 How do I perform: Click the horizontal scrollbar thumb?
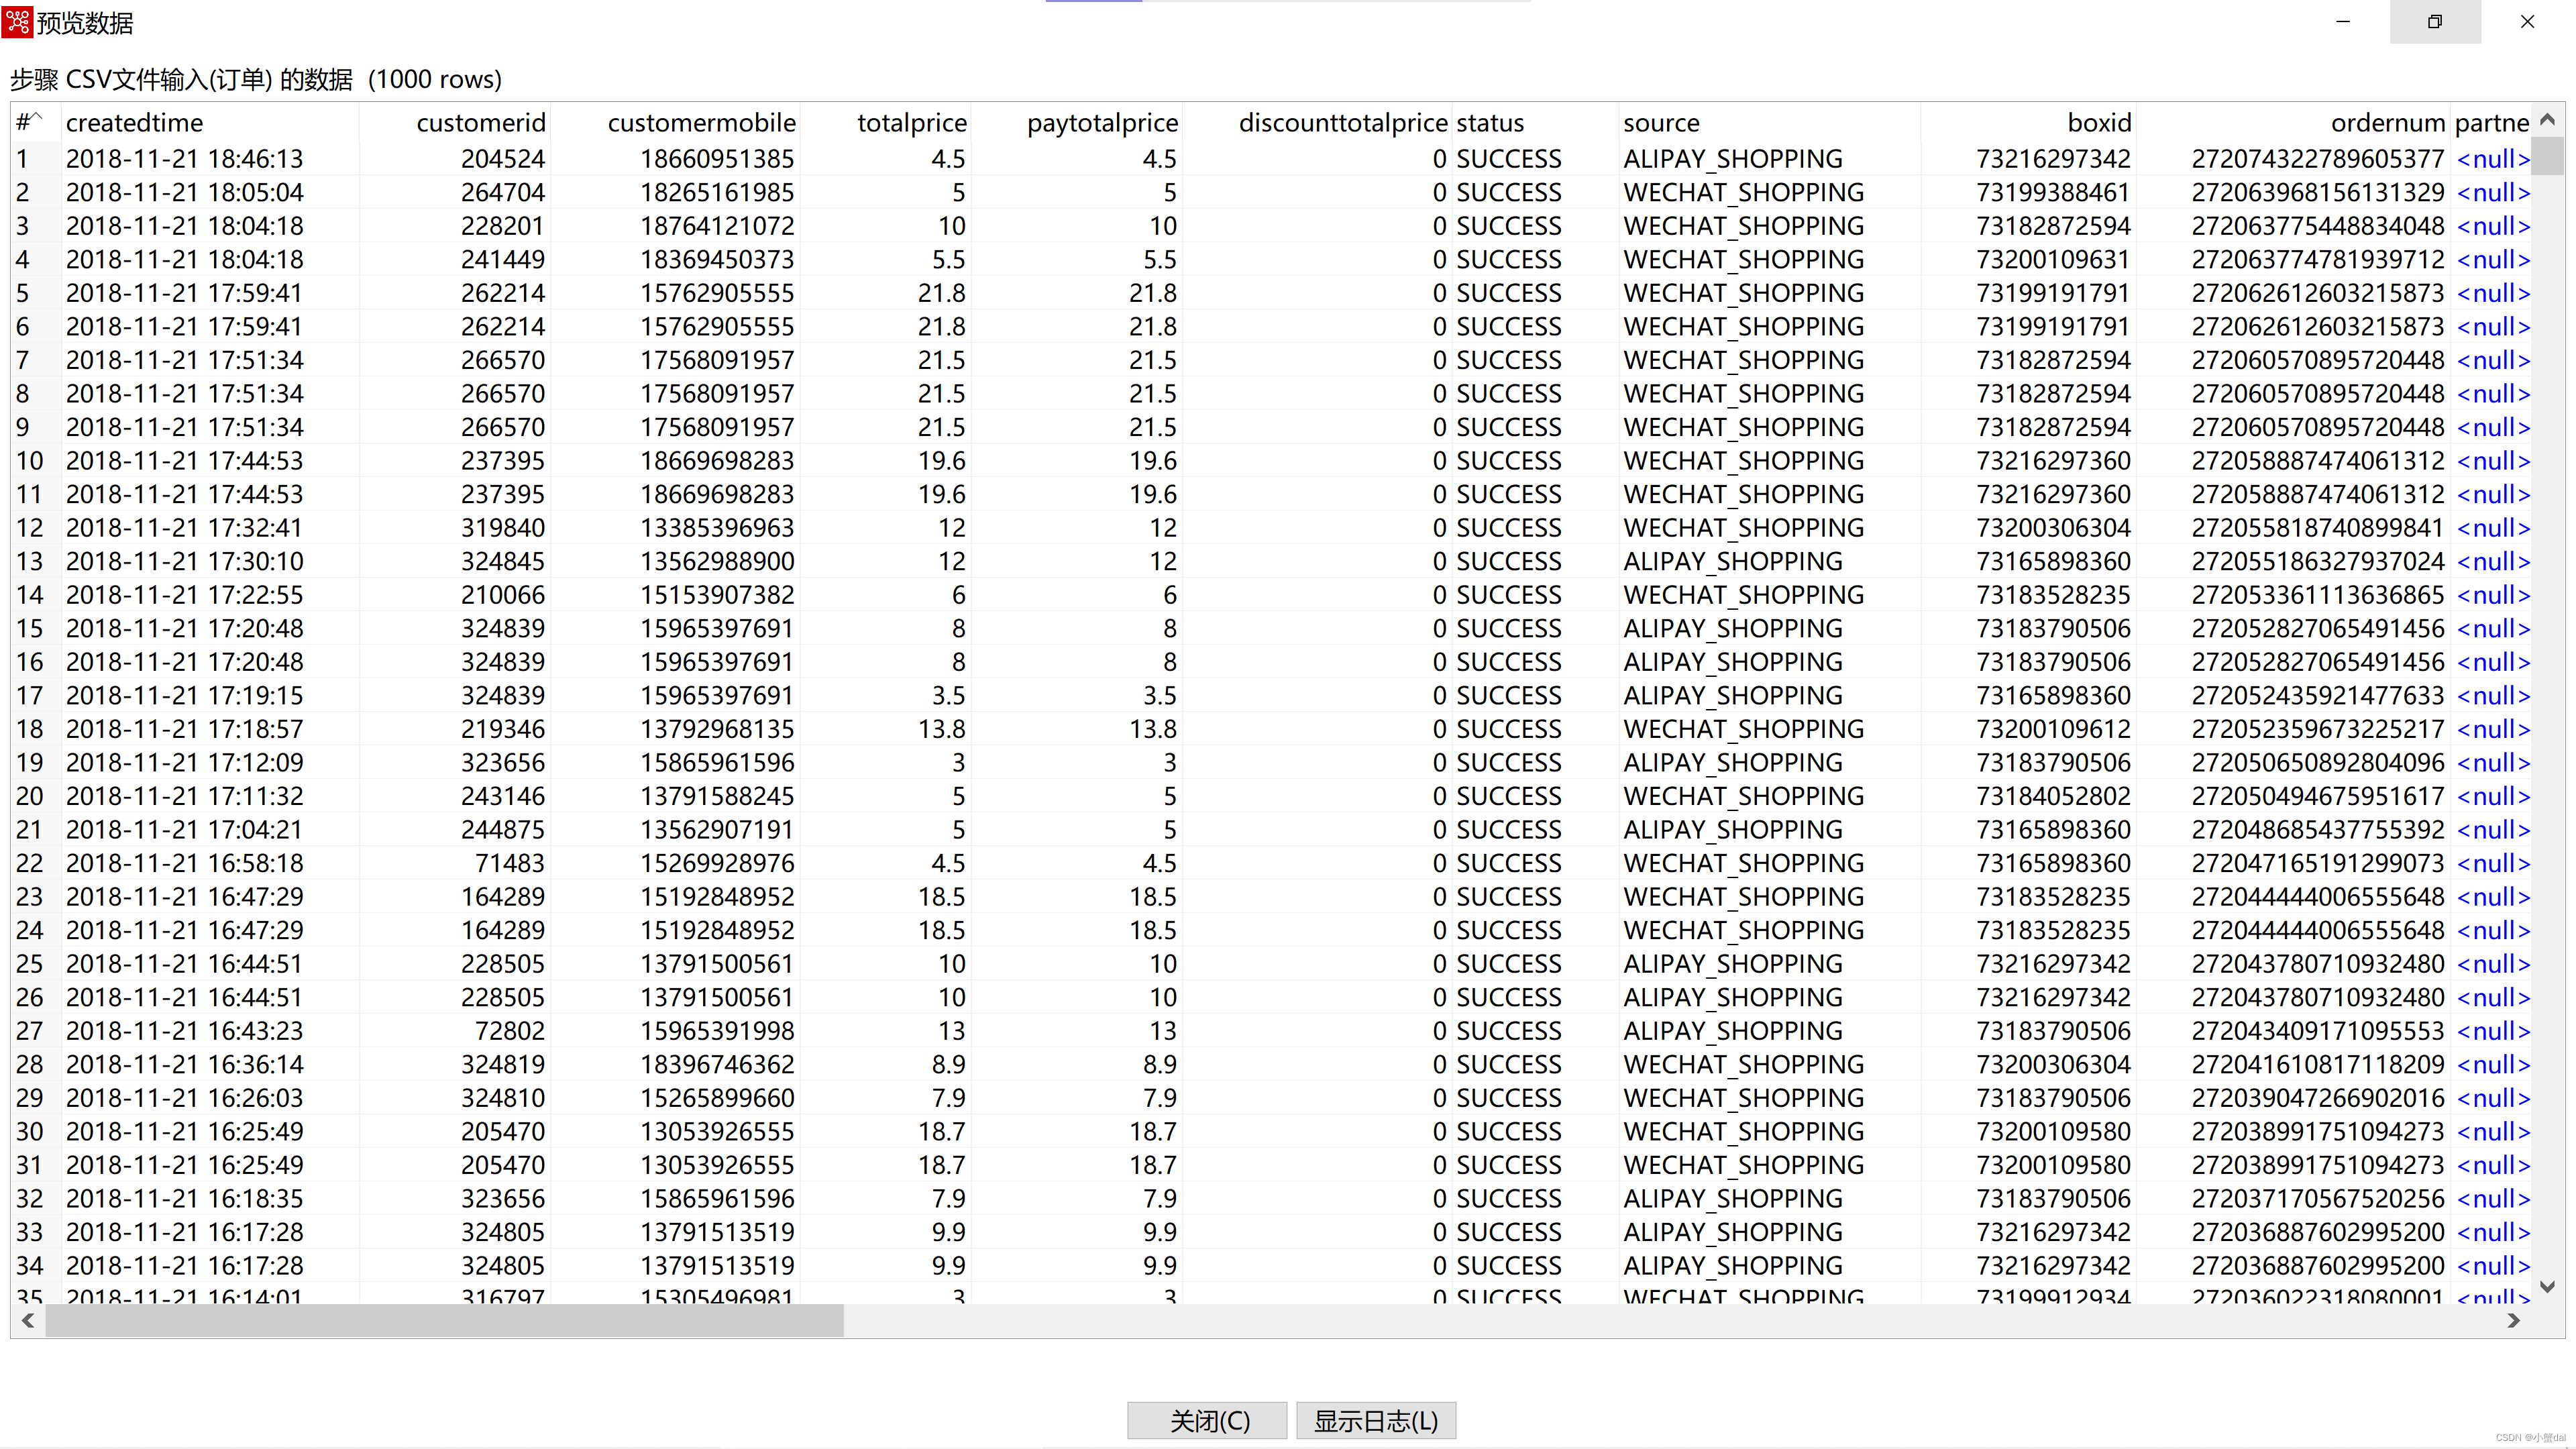click(x=444, y=1321)
